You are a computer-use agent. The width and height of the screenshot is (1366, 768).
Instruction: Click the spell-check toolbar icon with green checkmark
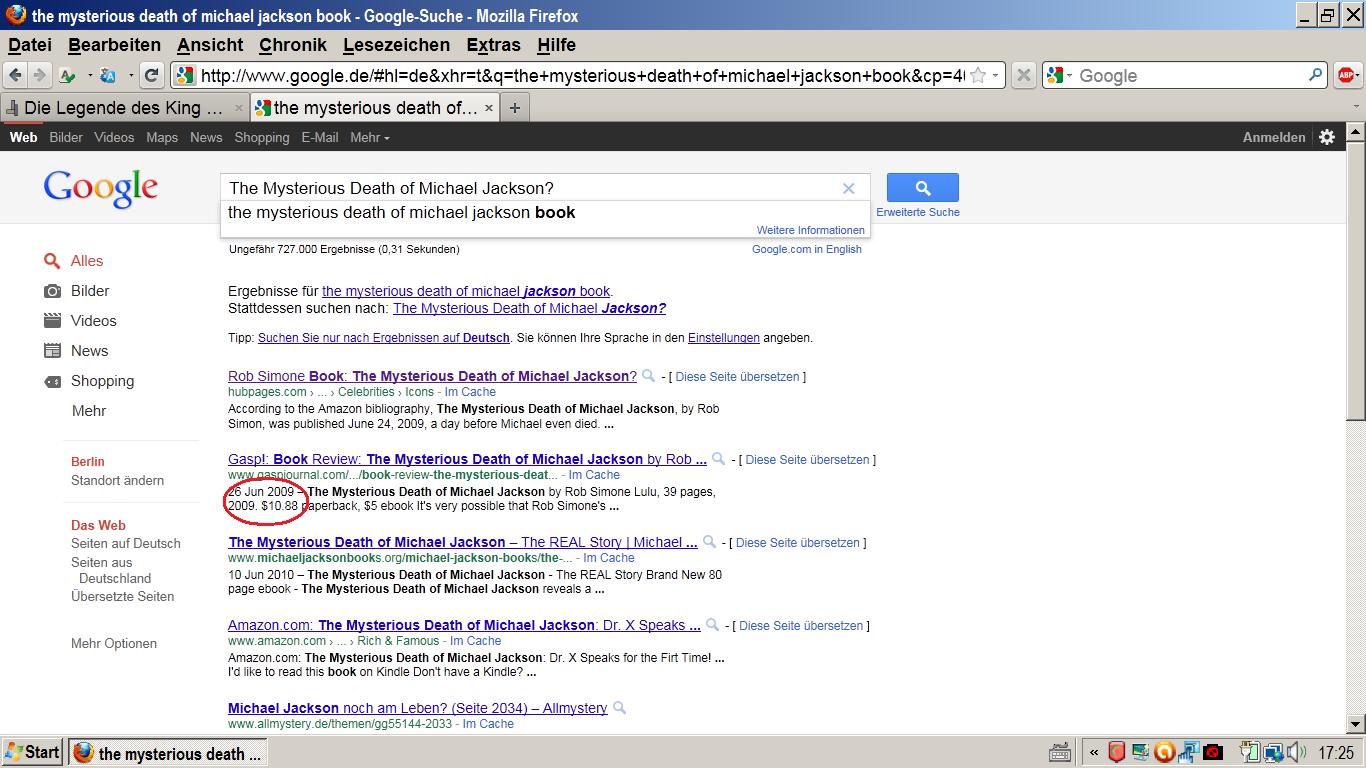coord(68,75)
